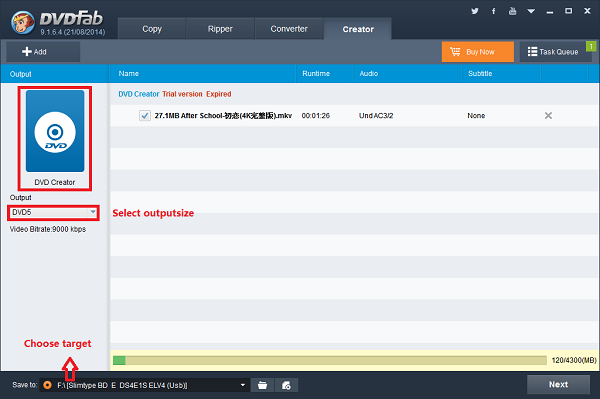This screenshot has width=600, height=399.
Task: Click the orange disc drive icon in Save to
Action: coord(47,385)
